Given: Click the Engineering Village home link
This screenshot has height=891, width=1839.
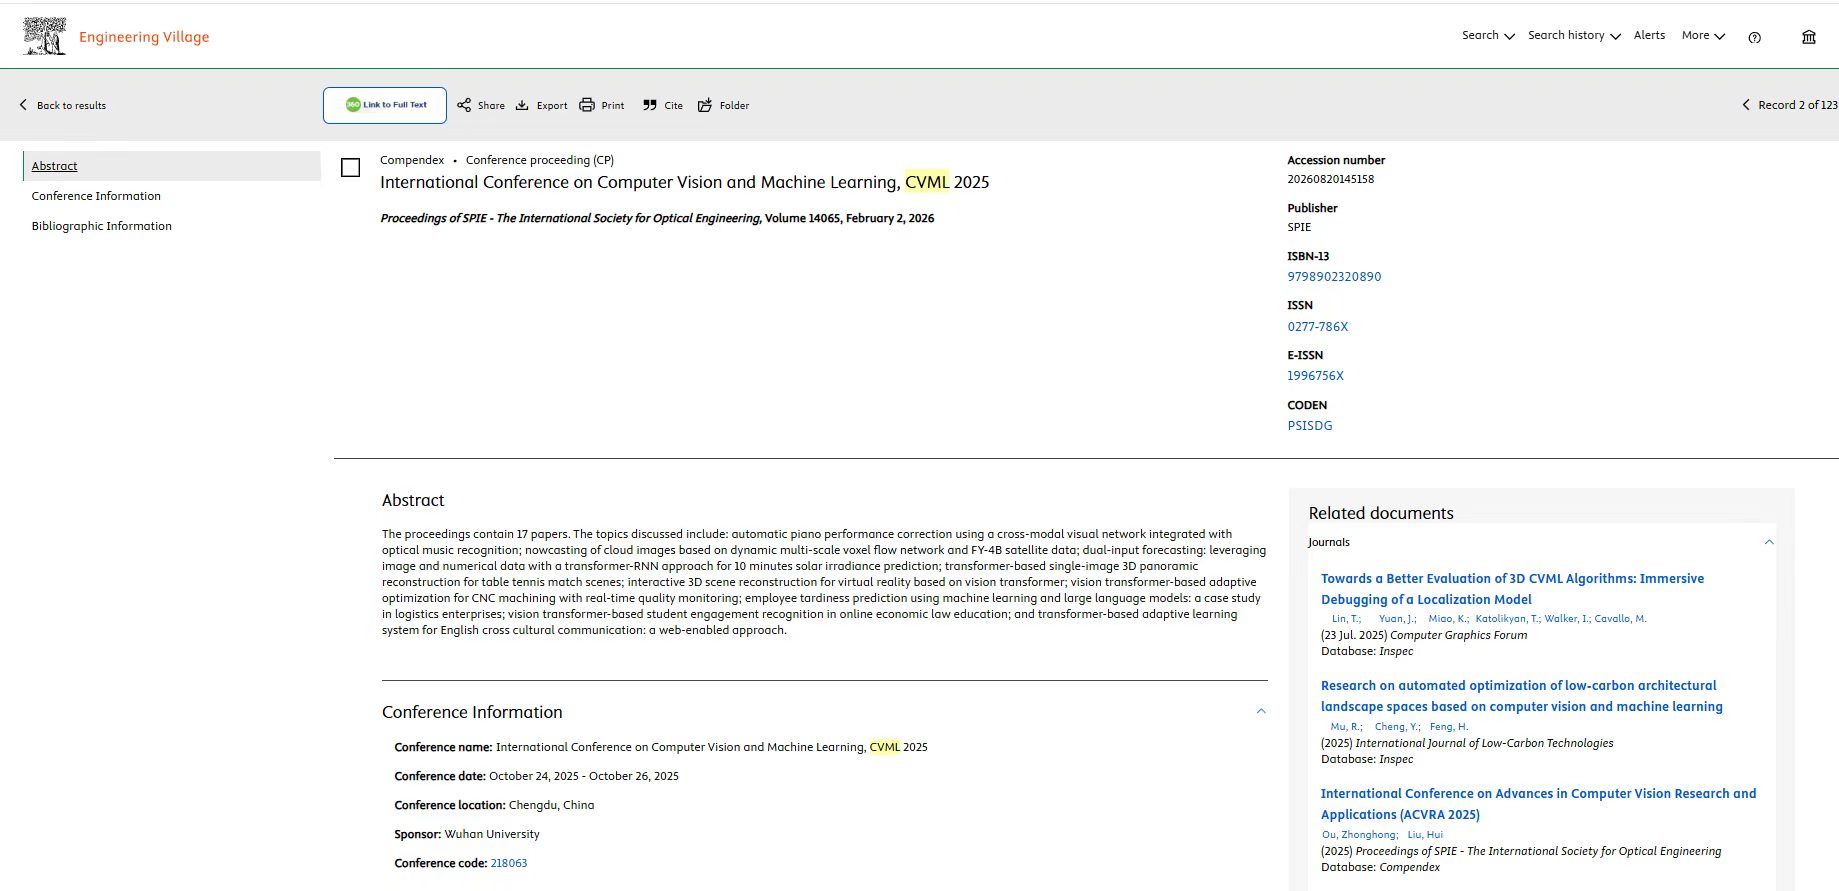Looking at the screenshot, I should point(144,37).
